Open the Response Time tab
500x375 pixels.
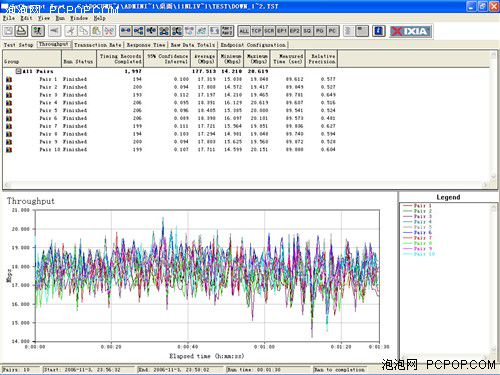[x=146, y=45]
